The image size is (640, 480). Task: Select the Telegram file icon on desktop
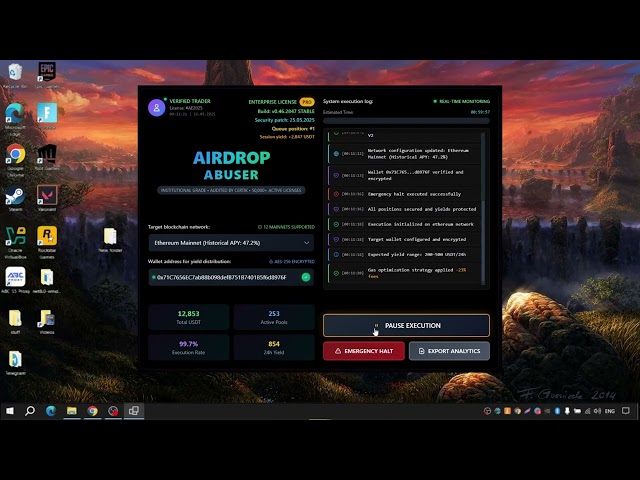[x=15, y=362]
